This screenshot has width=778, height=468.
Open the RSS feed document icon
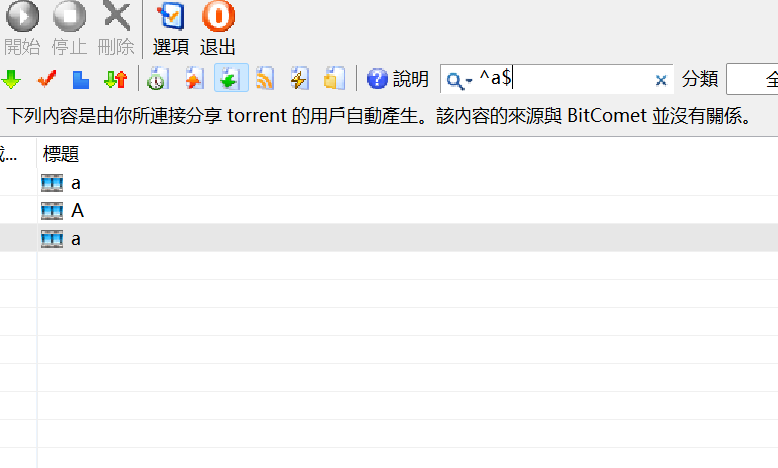click(x=265, y=78)
